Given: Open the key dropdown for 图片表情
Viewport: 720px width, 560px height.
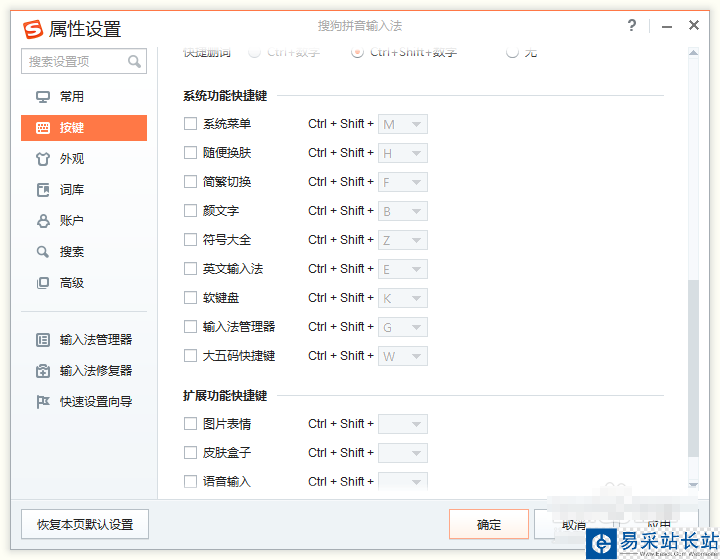Looking at the screenshot, I should pyautogui.click(x=403, y=424).
